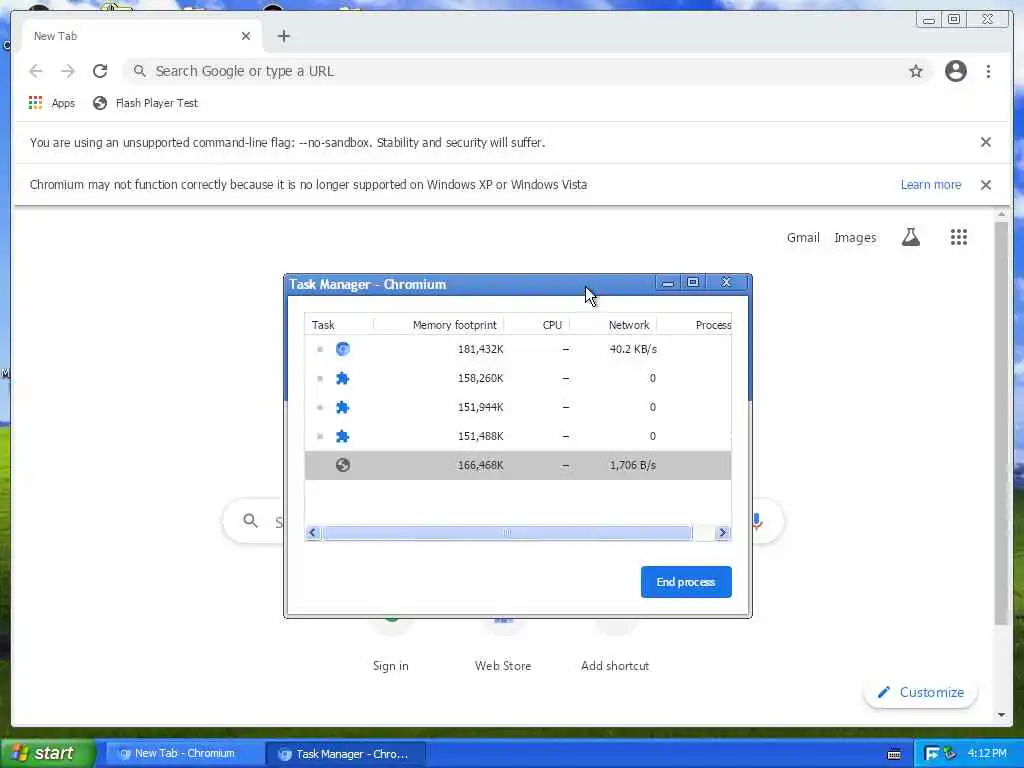This screenshot has height=768, width=1024.
Task: Open the Chromium three-dot menu
Action: [x=988, y=71]
